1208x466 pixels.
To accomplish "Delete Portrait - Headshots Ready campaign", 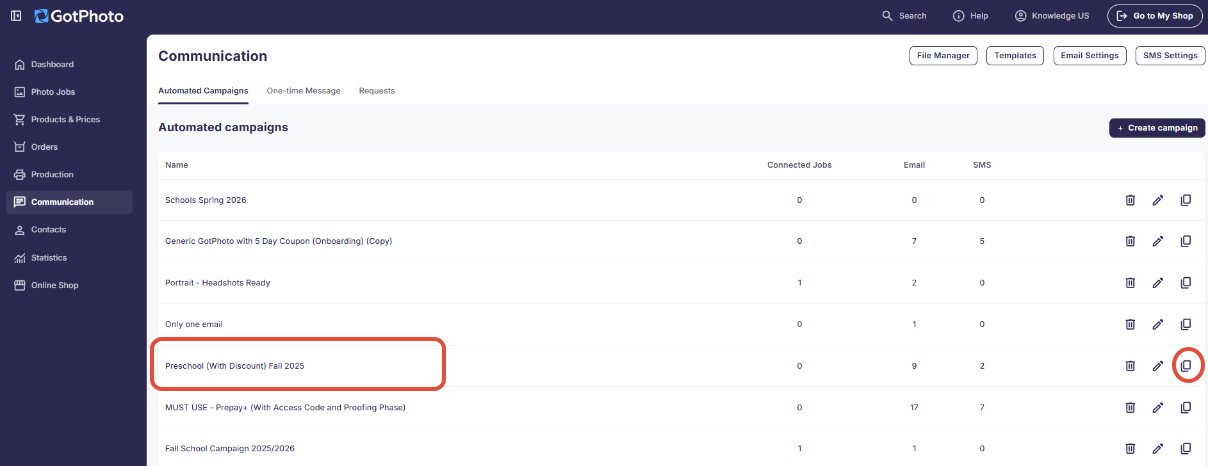I will tap(1130, 283).
